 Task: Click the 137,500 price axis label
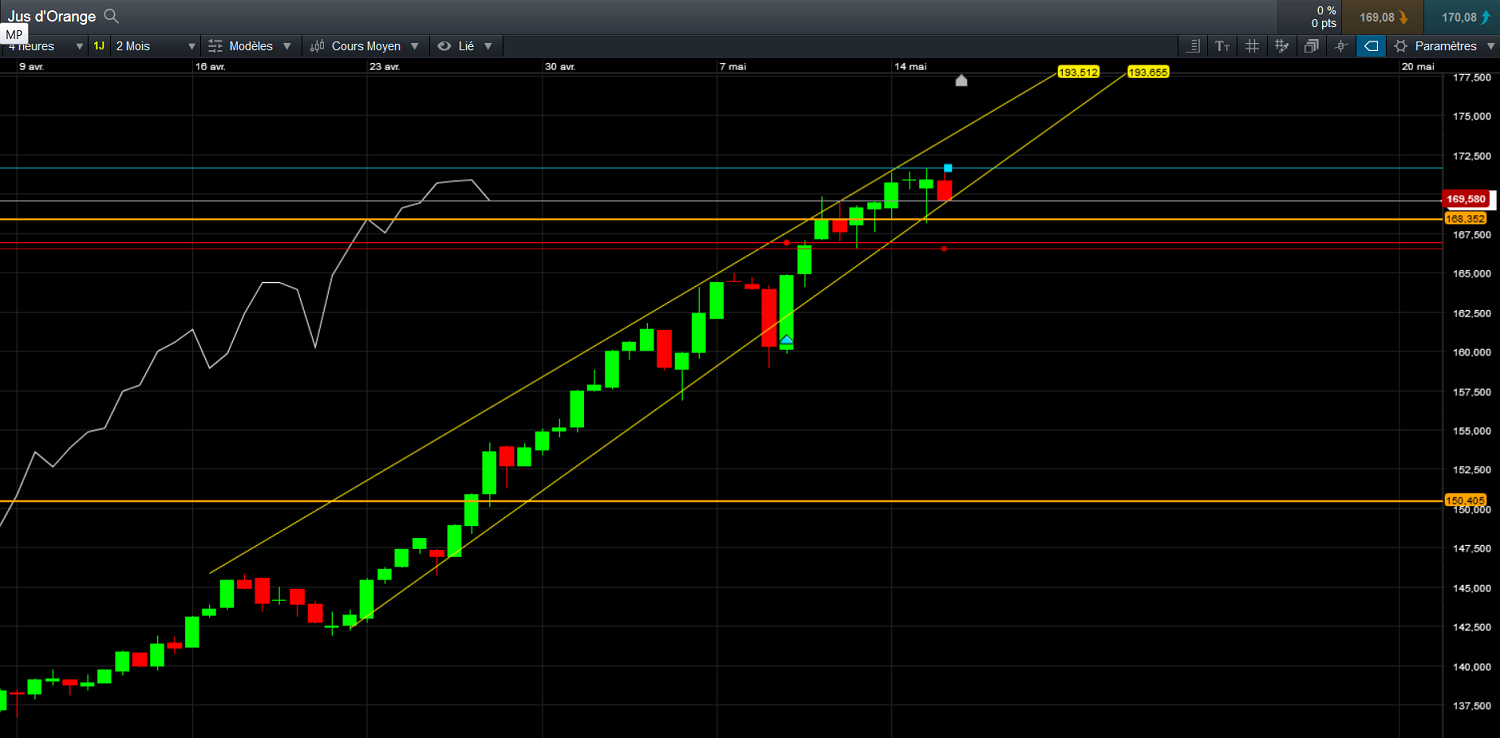point(1470,706)
